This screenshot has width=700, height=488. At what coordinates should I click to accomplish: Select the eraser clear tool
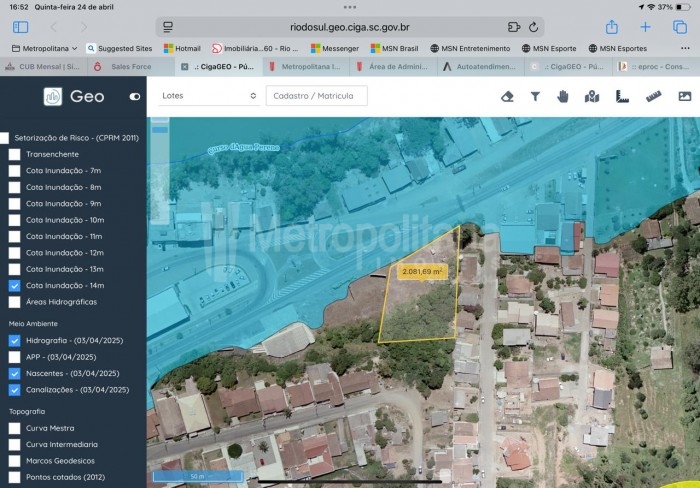point(507,96)
